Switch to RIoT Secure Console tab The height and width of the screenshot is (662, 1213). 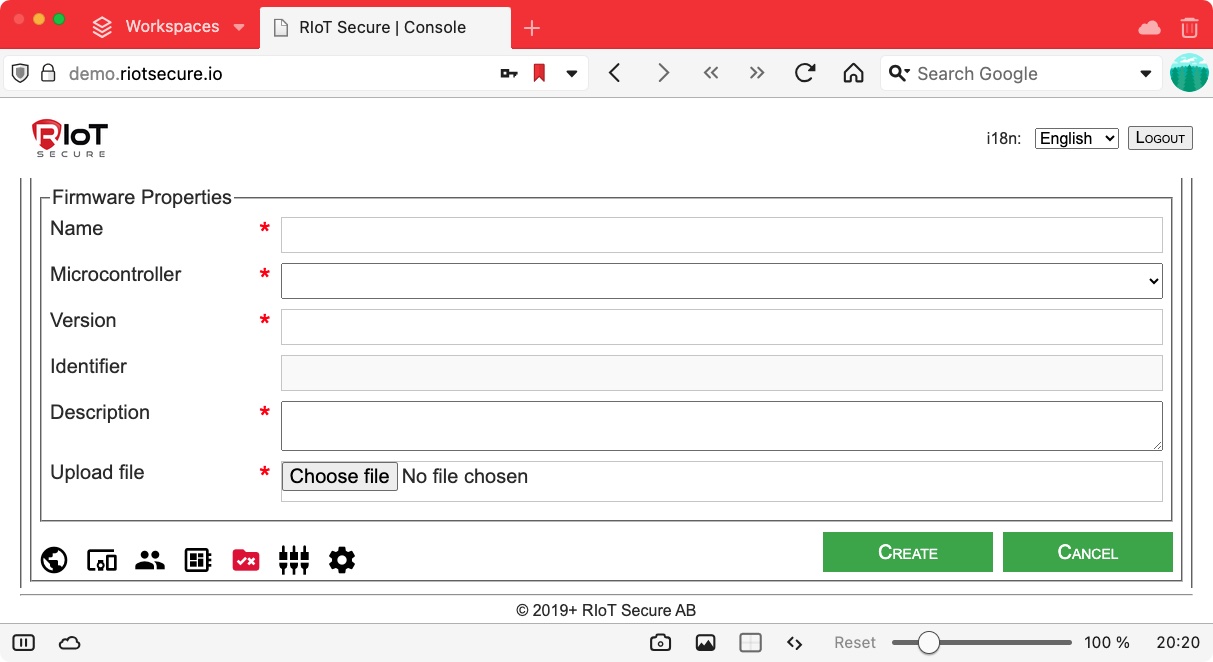pos(382,27)
